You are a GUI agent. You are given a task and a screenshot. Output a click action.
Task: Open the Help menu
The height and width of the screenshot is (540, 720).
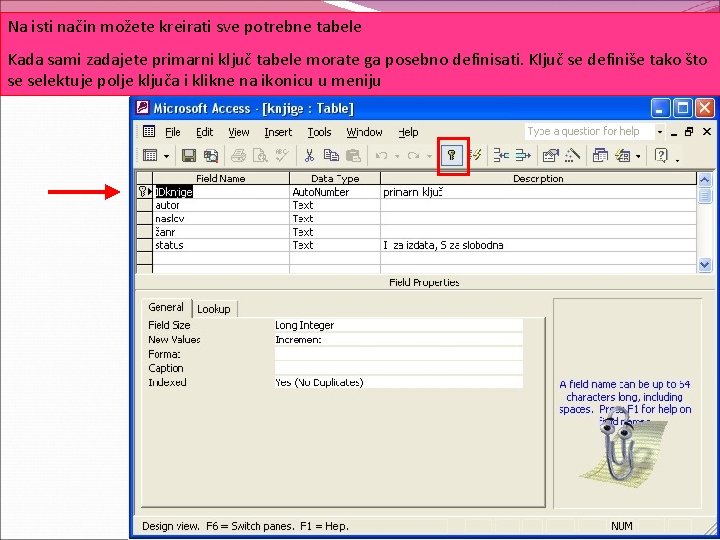[x=408, y=132]
